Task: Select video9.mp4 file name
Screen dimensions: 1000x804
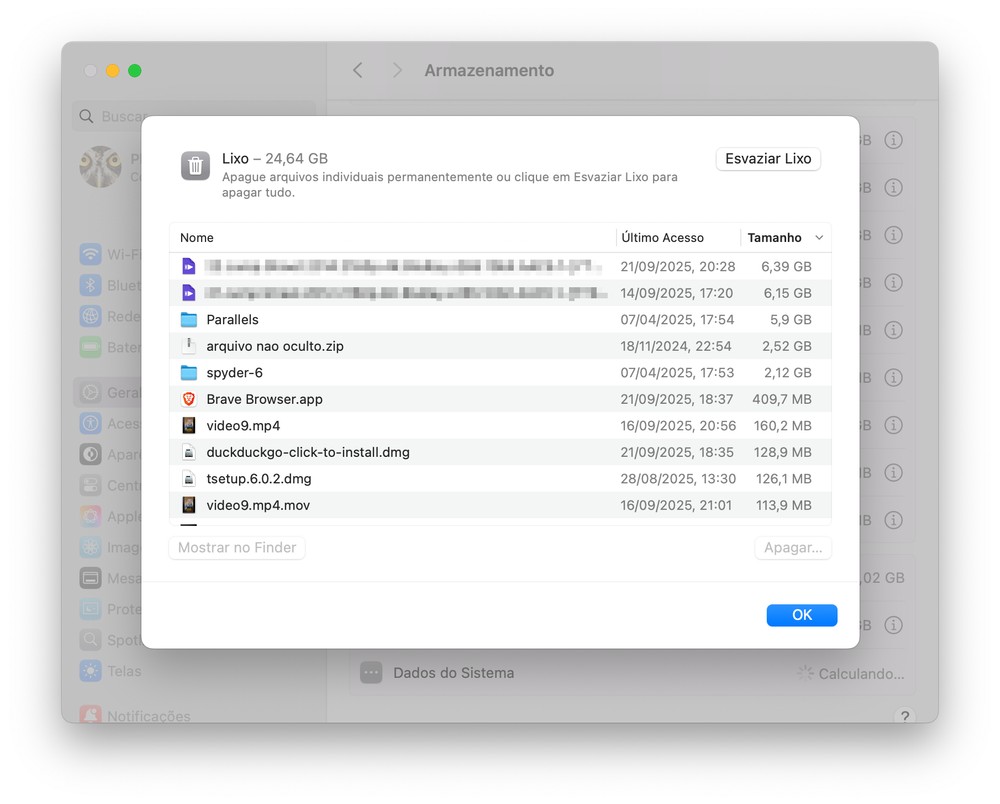Action: pos(243,426)
